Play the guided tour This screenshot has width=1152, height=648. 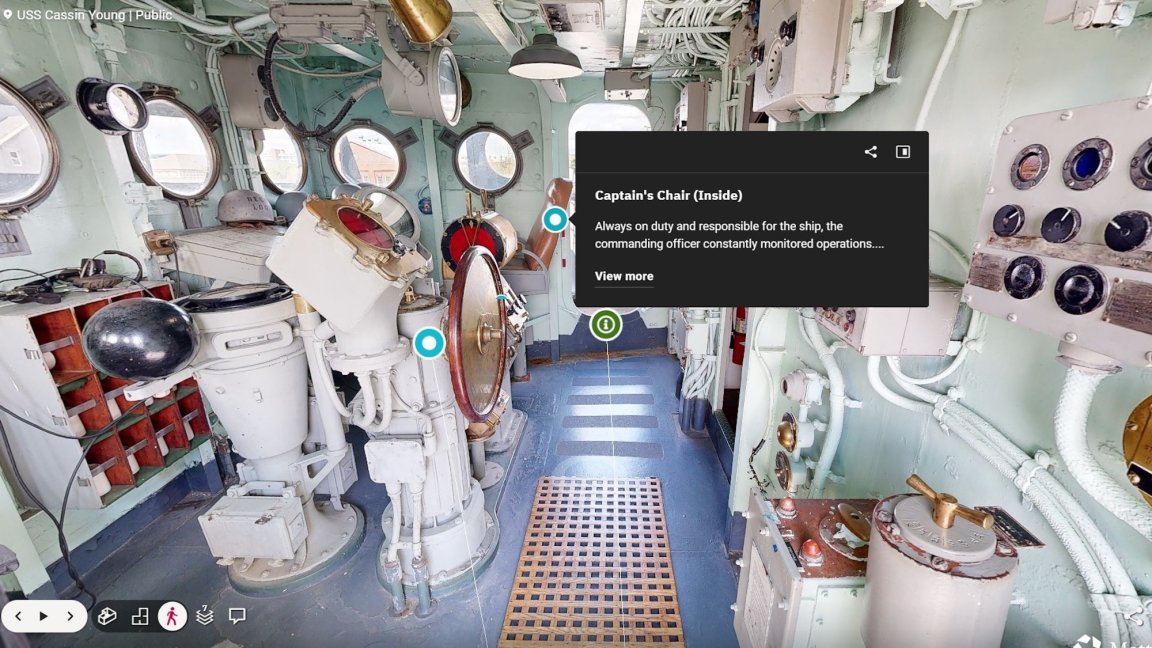tap(43, 616)
